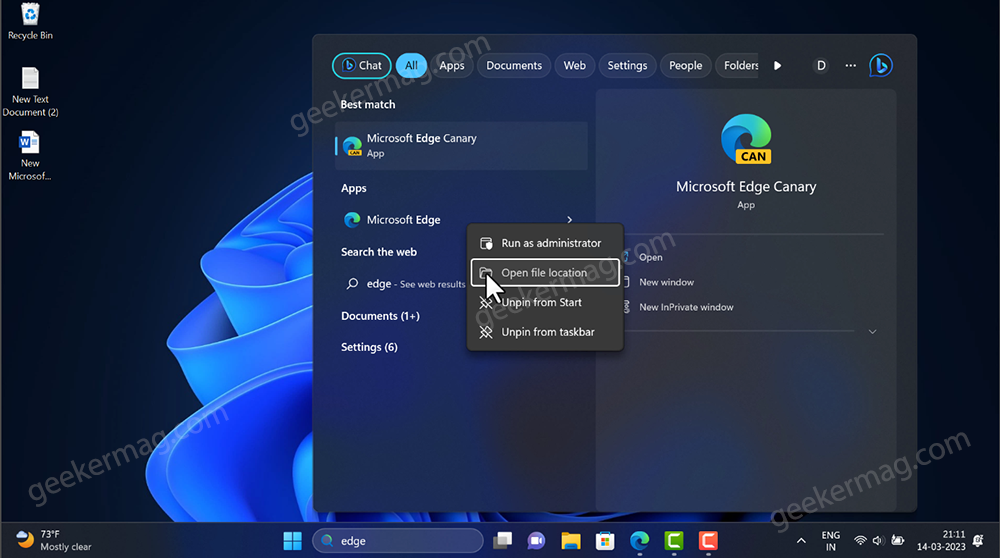Screen dimensions: 1000x558
Task: Open Microsoft Edge on taskbar
Action: click(x=639, y=541)
